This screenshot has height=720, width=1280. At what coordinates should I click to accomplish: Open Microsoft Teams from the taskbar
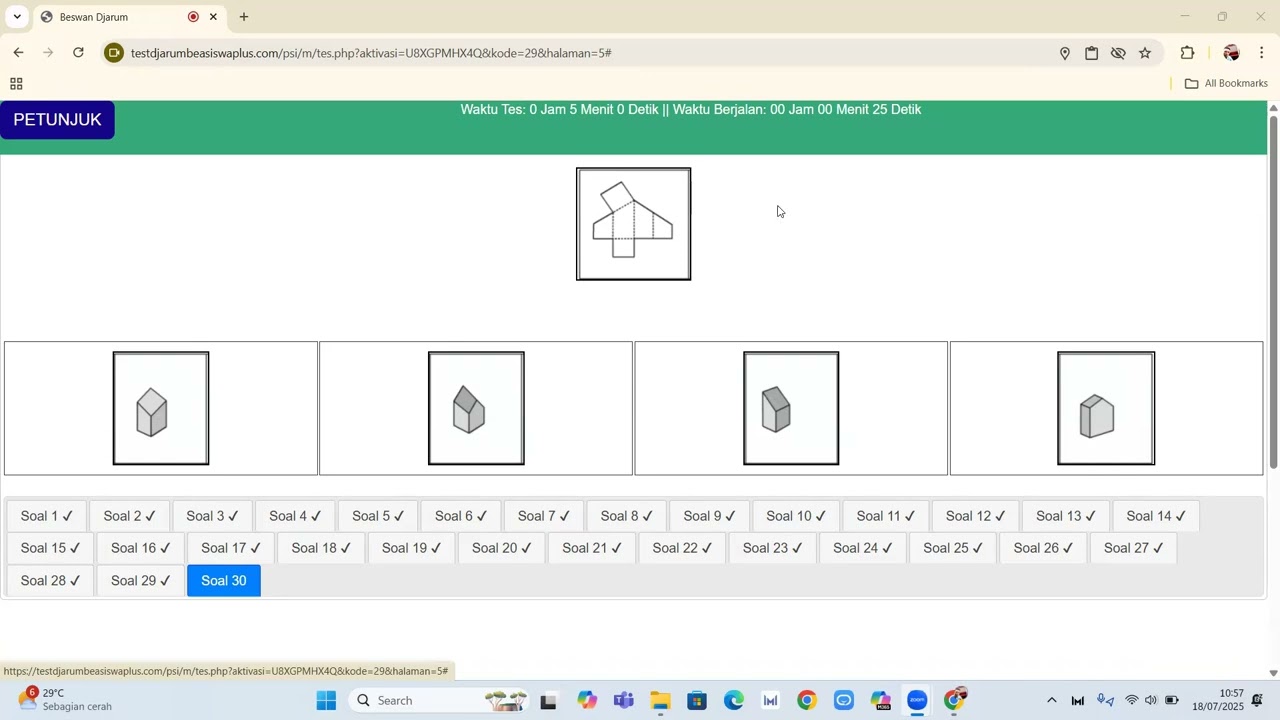click(623, 700)
